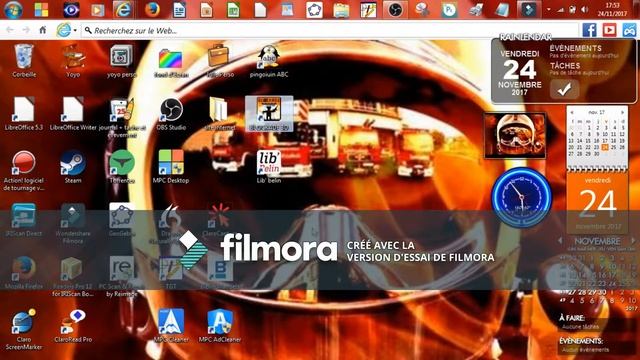Open the site internet folder
640x360 pixels.
(220, 113)
